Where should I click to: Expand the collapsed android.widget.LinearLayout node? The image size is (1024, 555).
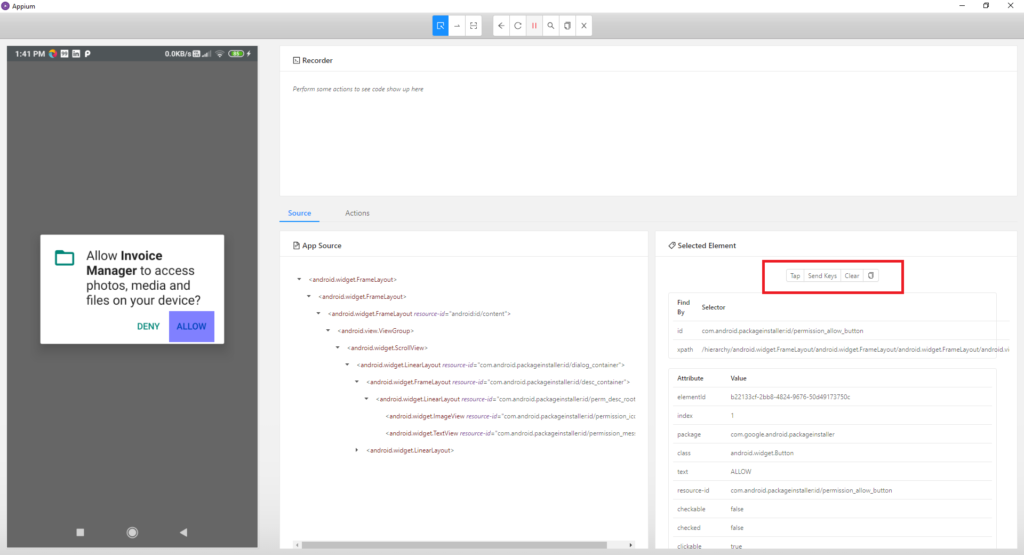tap(357, 450)
